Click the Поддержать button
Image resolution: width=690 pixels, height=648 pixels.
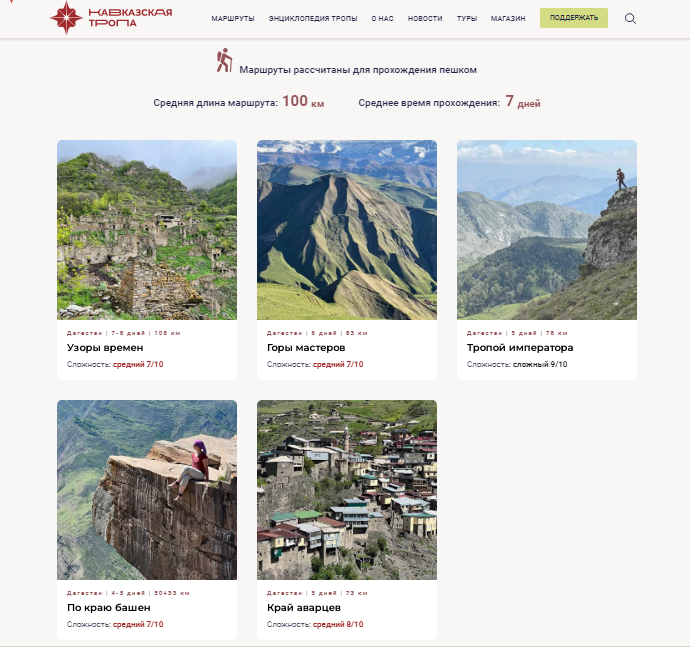574,18
